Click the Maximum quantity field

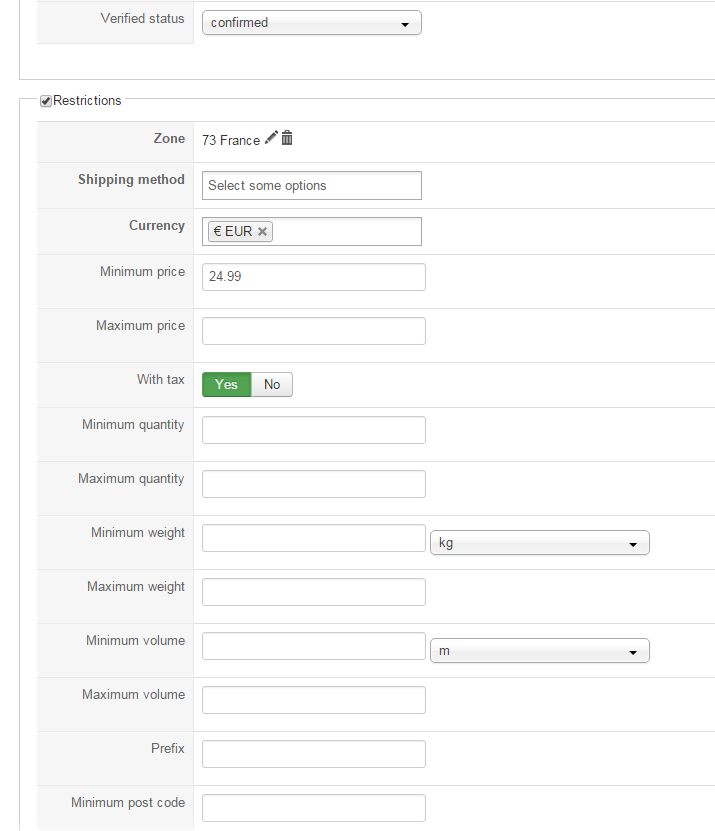[x=313, y=484]
